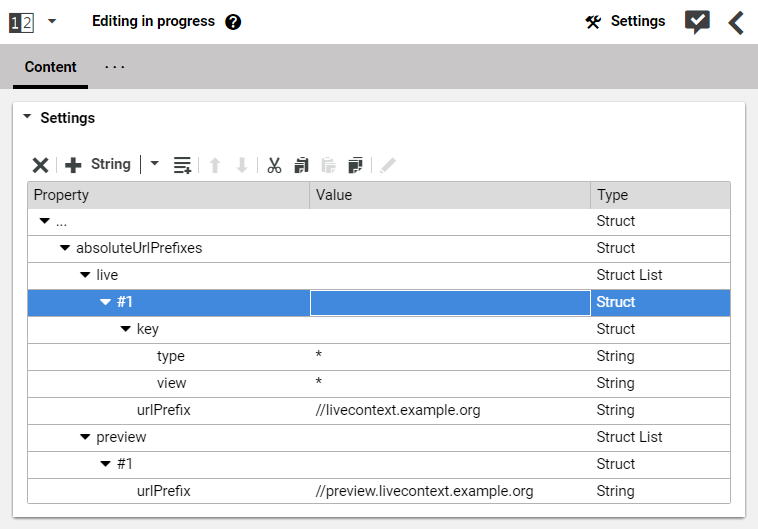Click 'Struct List' type of live row

click(629, 275)
